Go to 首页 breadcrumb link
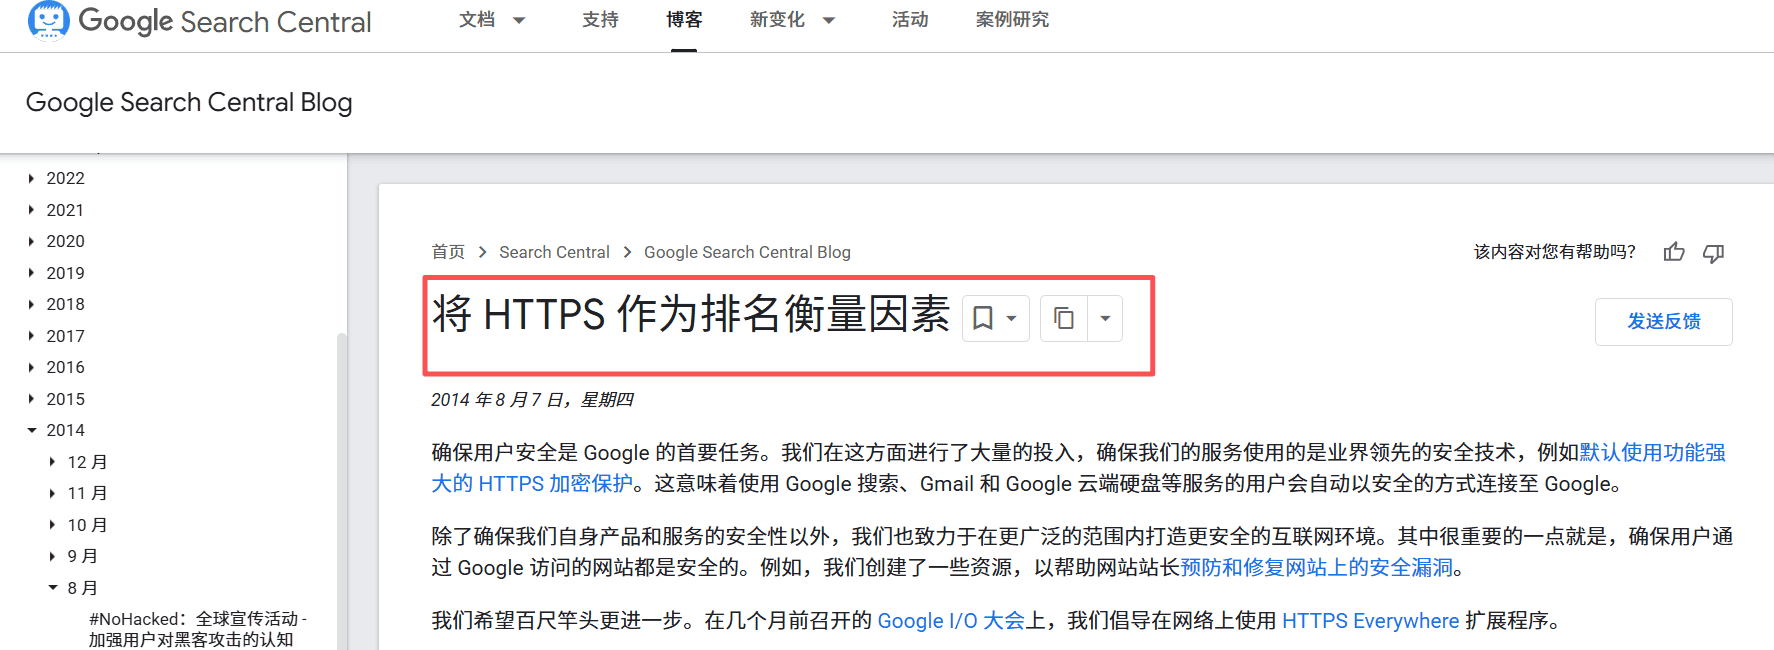The image size is (1774, 650). [x=448, y=252]
